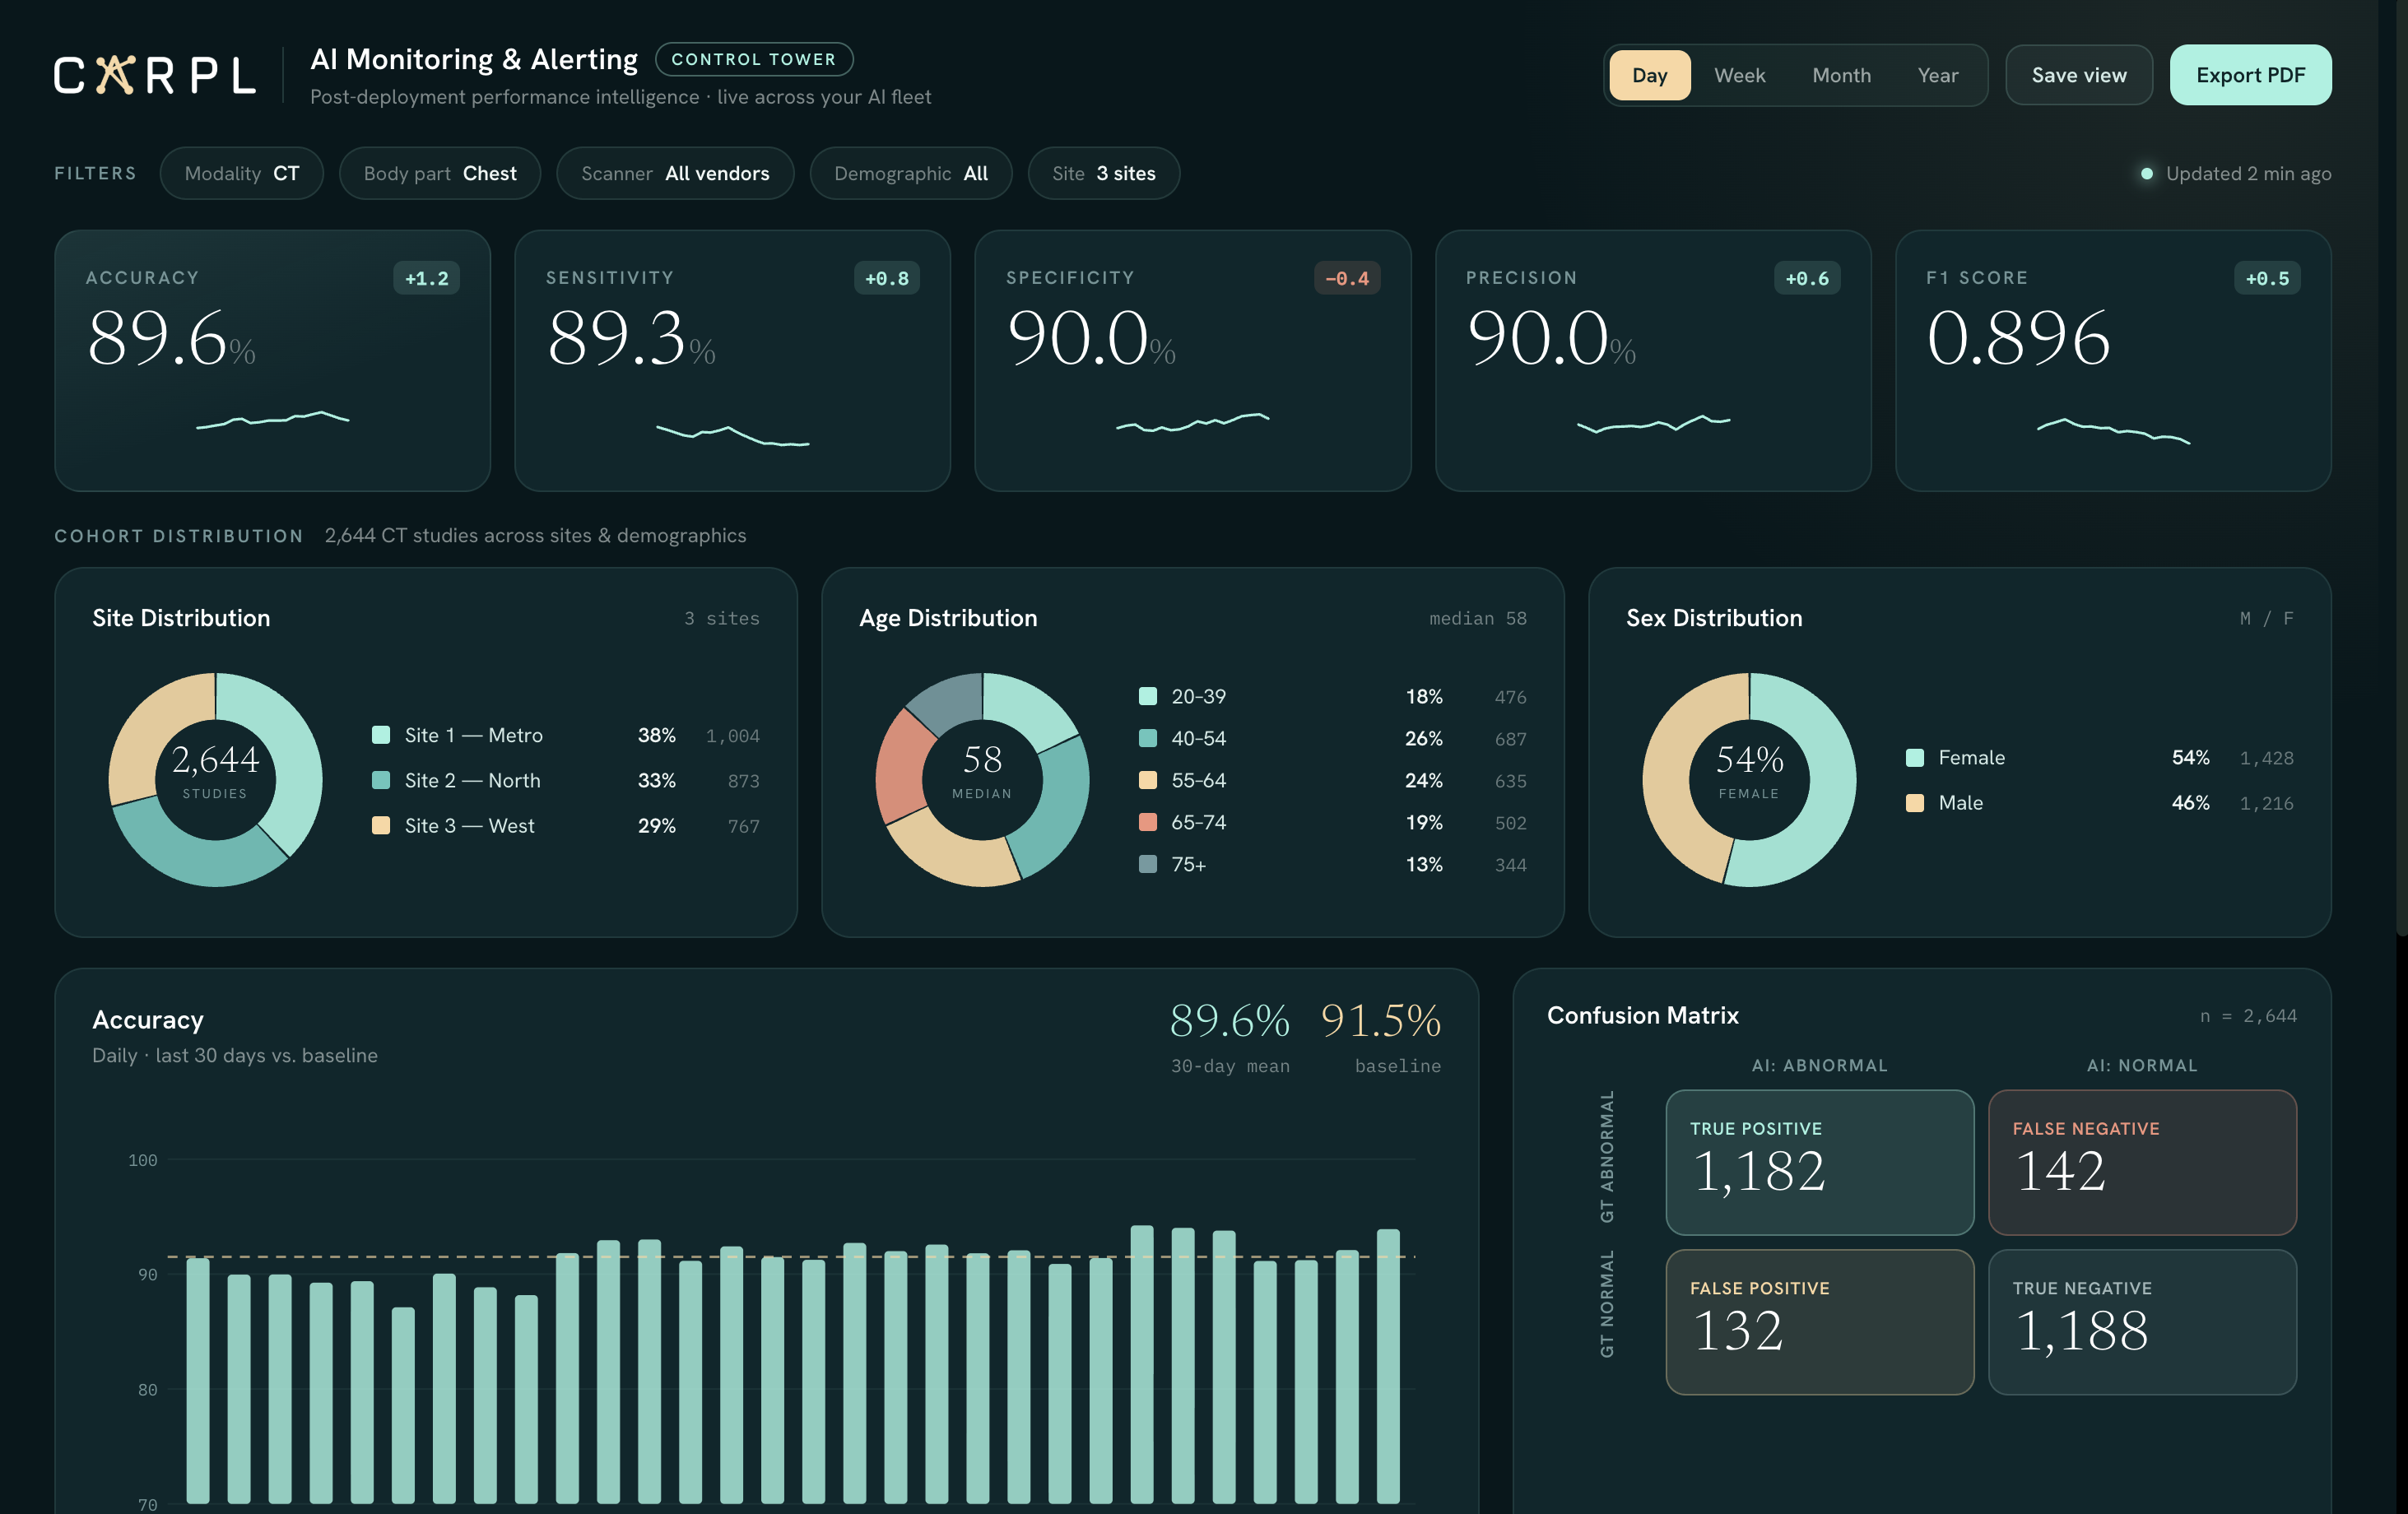Click the Site 1 — Metro color swatch
The height and width of the screenshot is (1514, 2408).
pyautogui.click(x=381, y=735)
